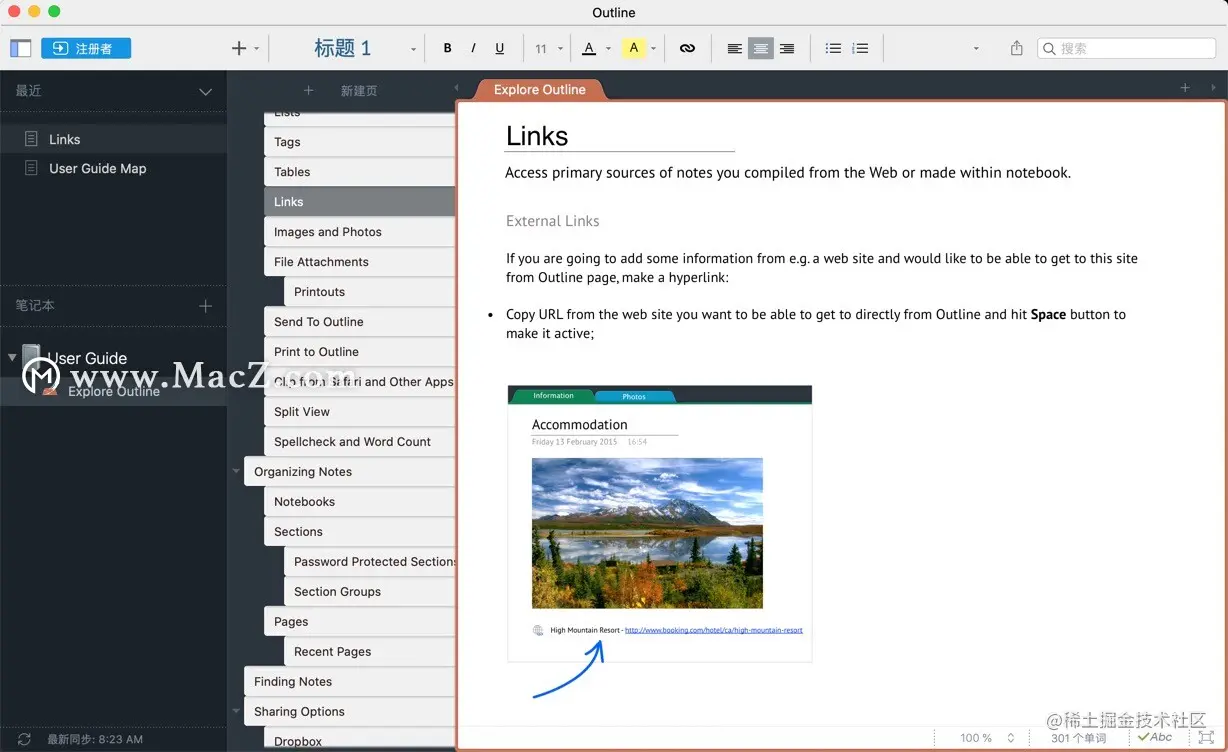Open the Send To Outline page
This screenshot has width=1228, height=752.
pos(360,322)
